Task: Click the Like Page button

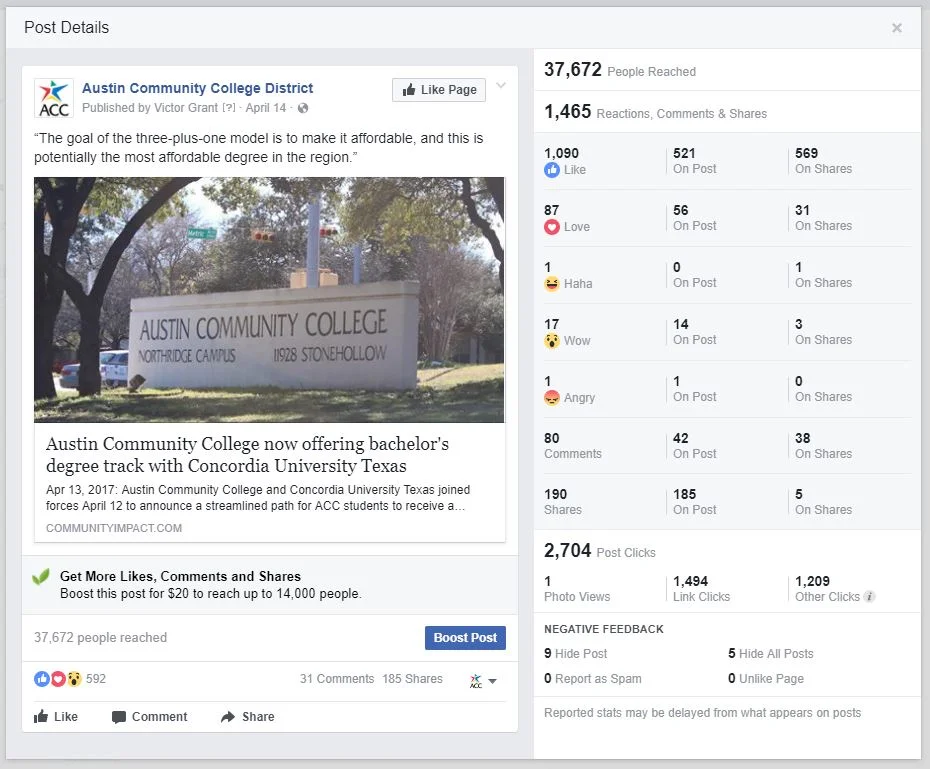Action: [x=438, y=89]
